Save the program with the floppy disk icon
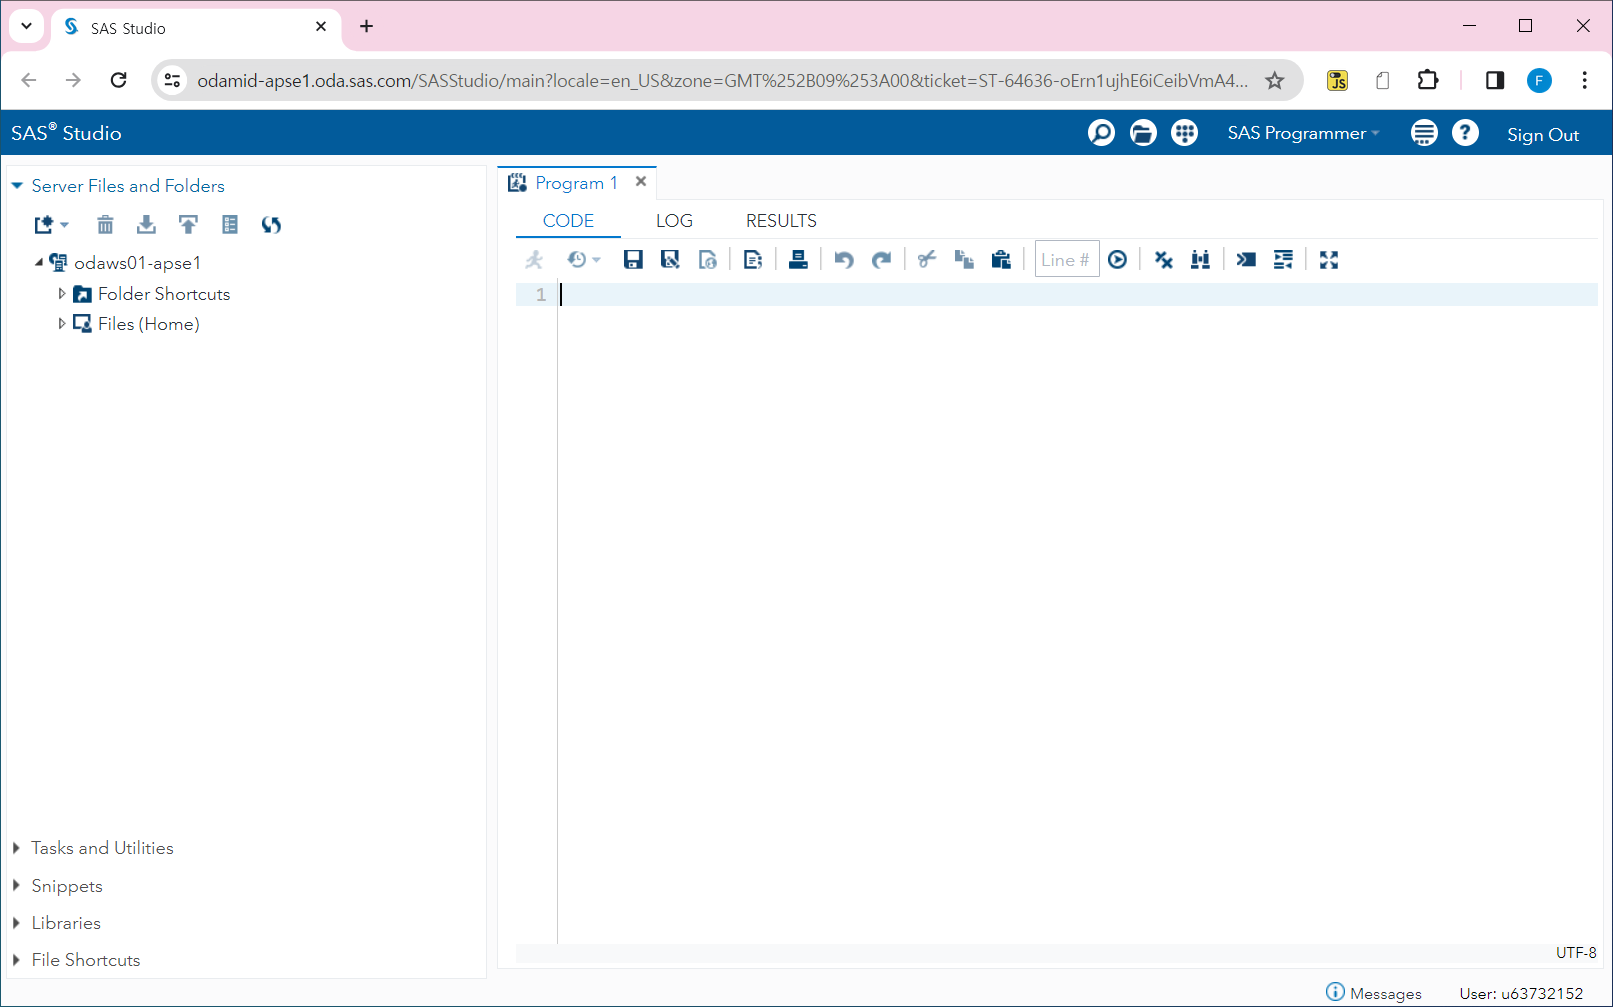 tap(633, 260)
